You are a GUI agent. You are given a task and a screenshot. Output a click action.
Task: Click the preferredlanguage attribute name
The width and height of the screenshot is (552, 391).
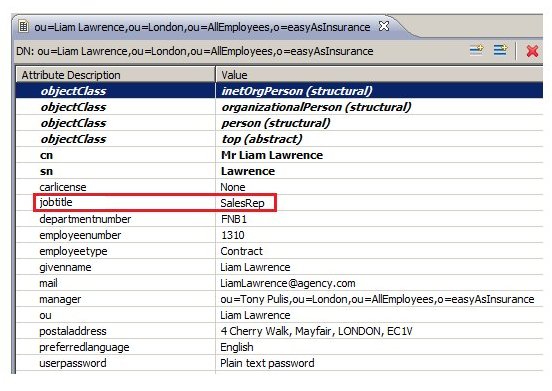84,347
